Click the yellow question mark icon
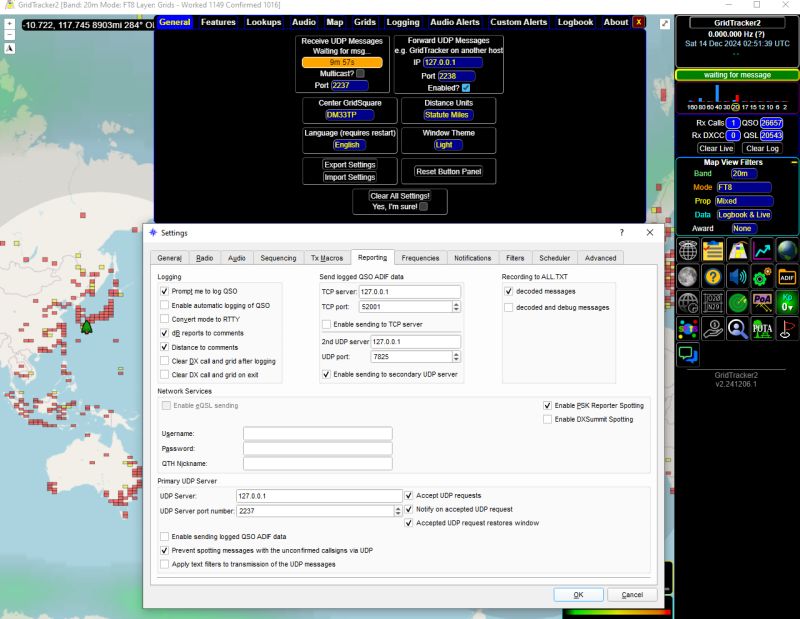 [x=713, y=277]
